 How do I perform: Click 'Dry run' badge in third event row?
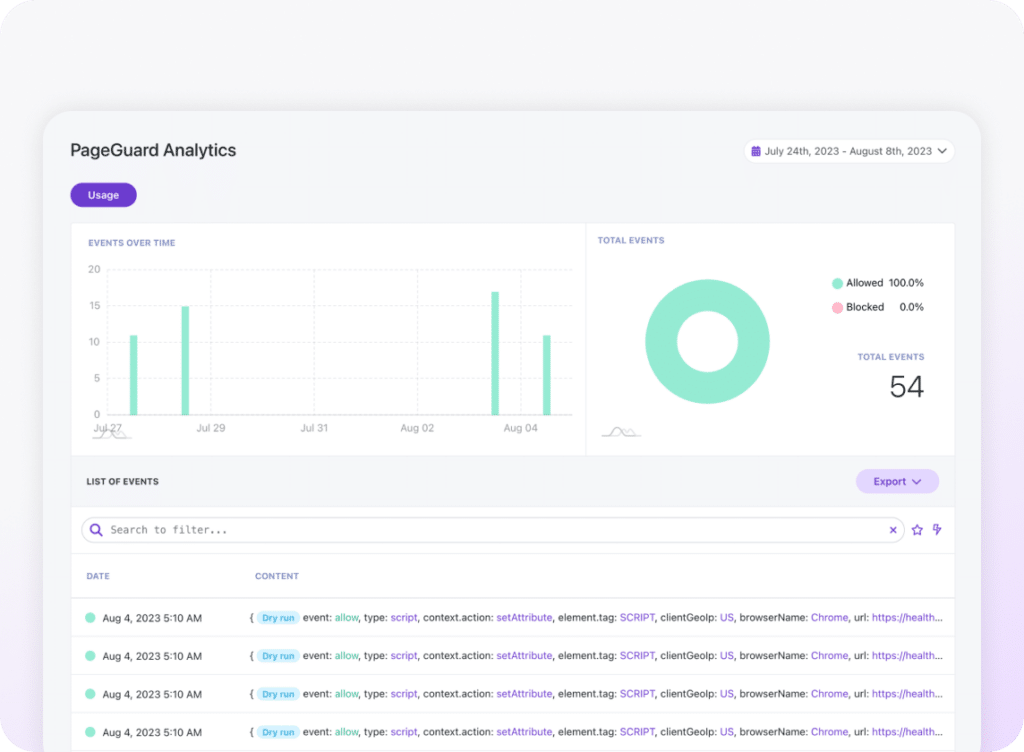(278, 695)
